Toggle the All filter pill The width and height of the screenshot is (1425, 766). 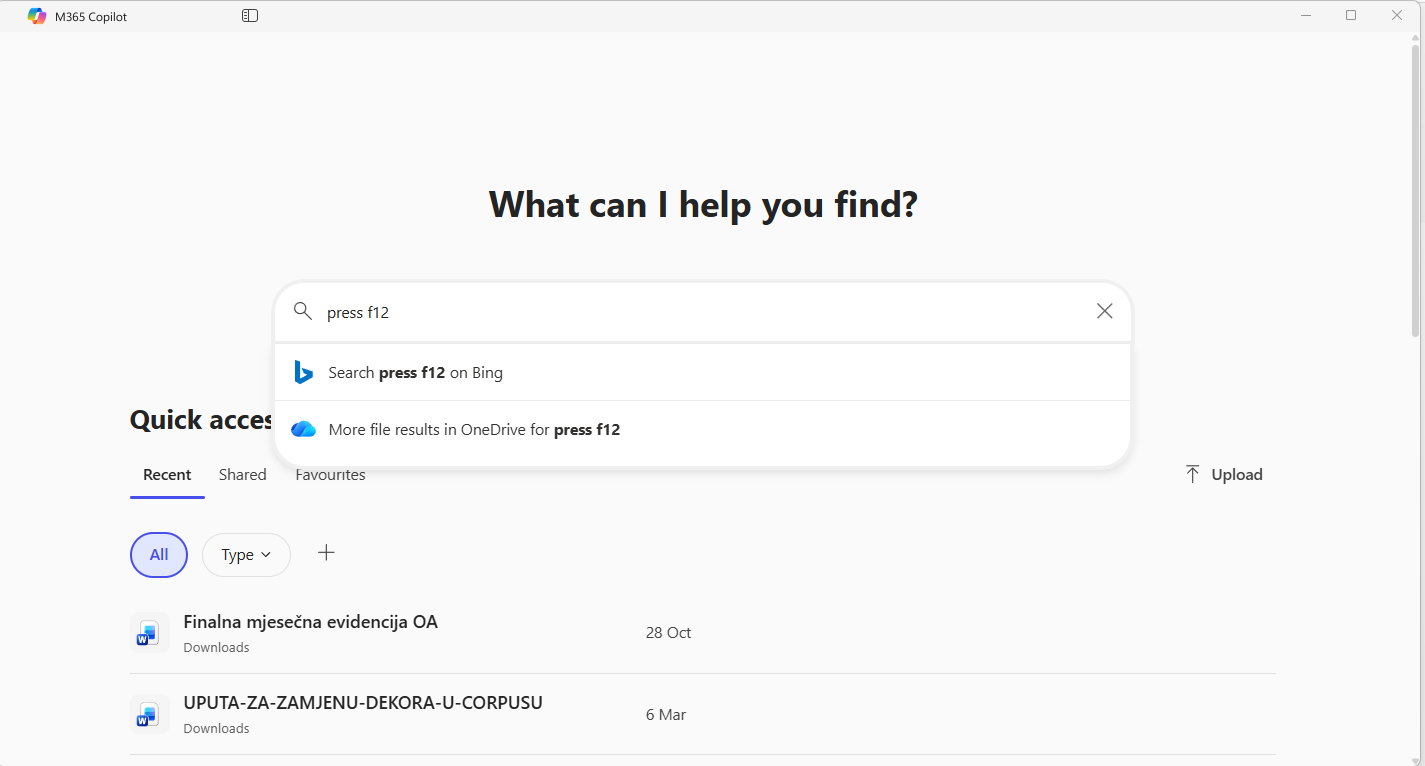pyautogui.click(x=159, y=555)
